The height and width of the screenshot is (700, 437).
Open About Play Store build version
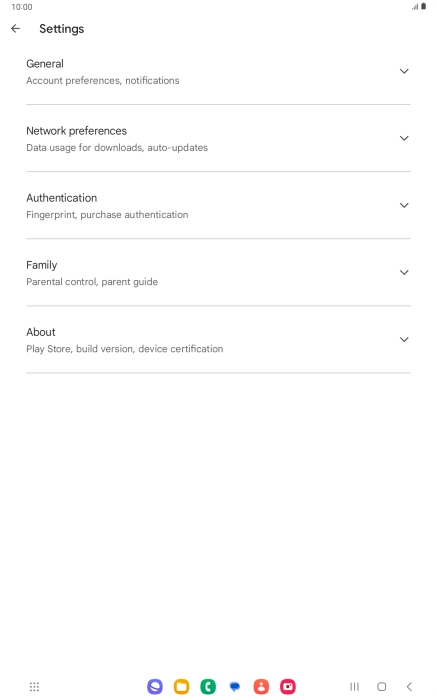(218, 339)
